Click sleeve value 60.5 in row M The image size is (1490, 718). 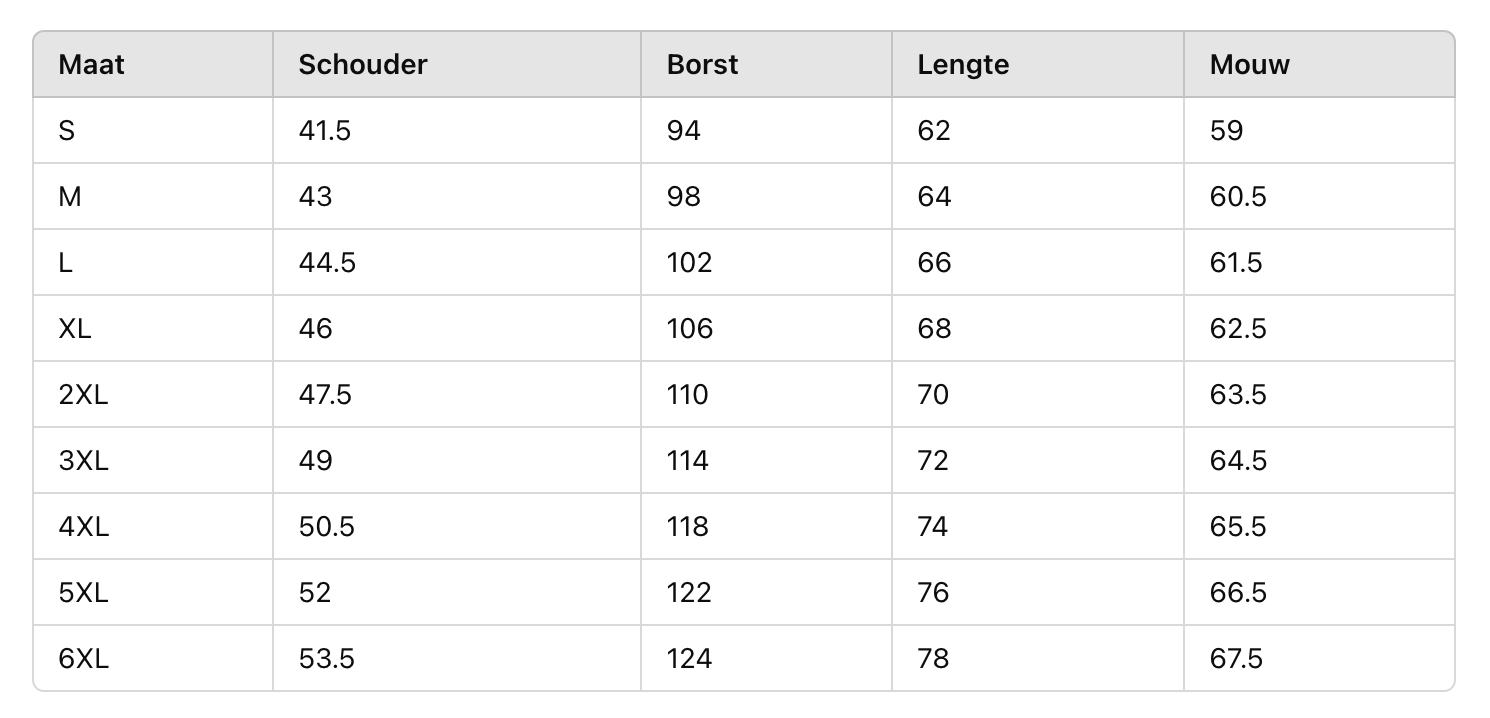pos(1238,197)
